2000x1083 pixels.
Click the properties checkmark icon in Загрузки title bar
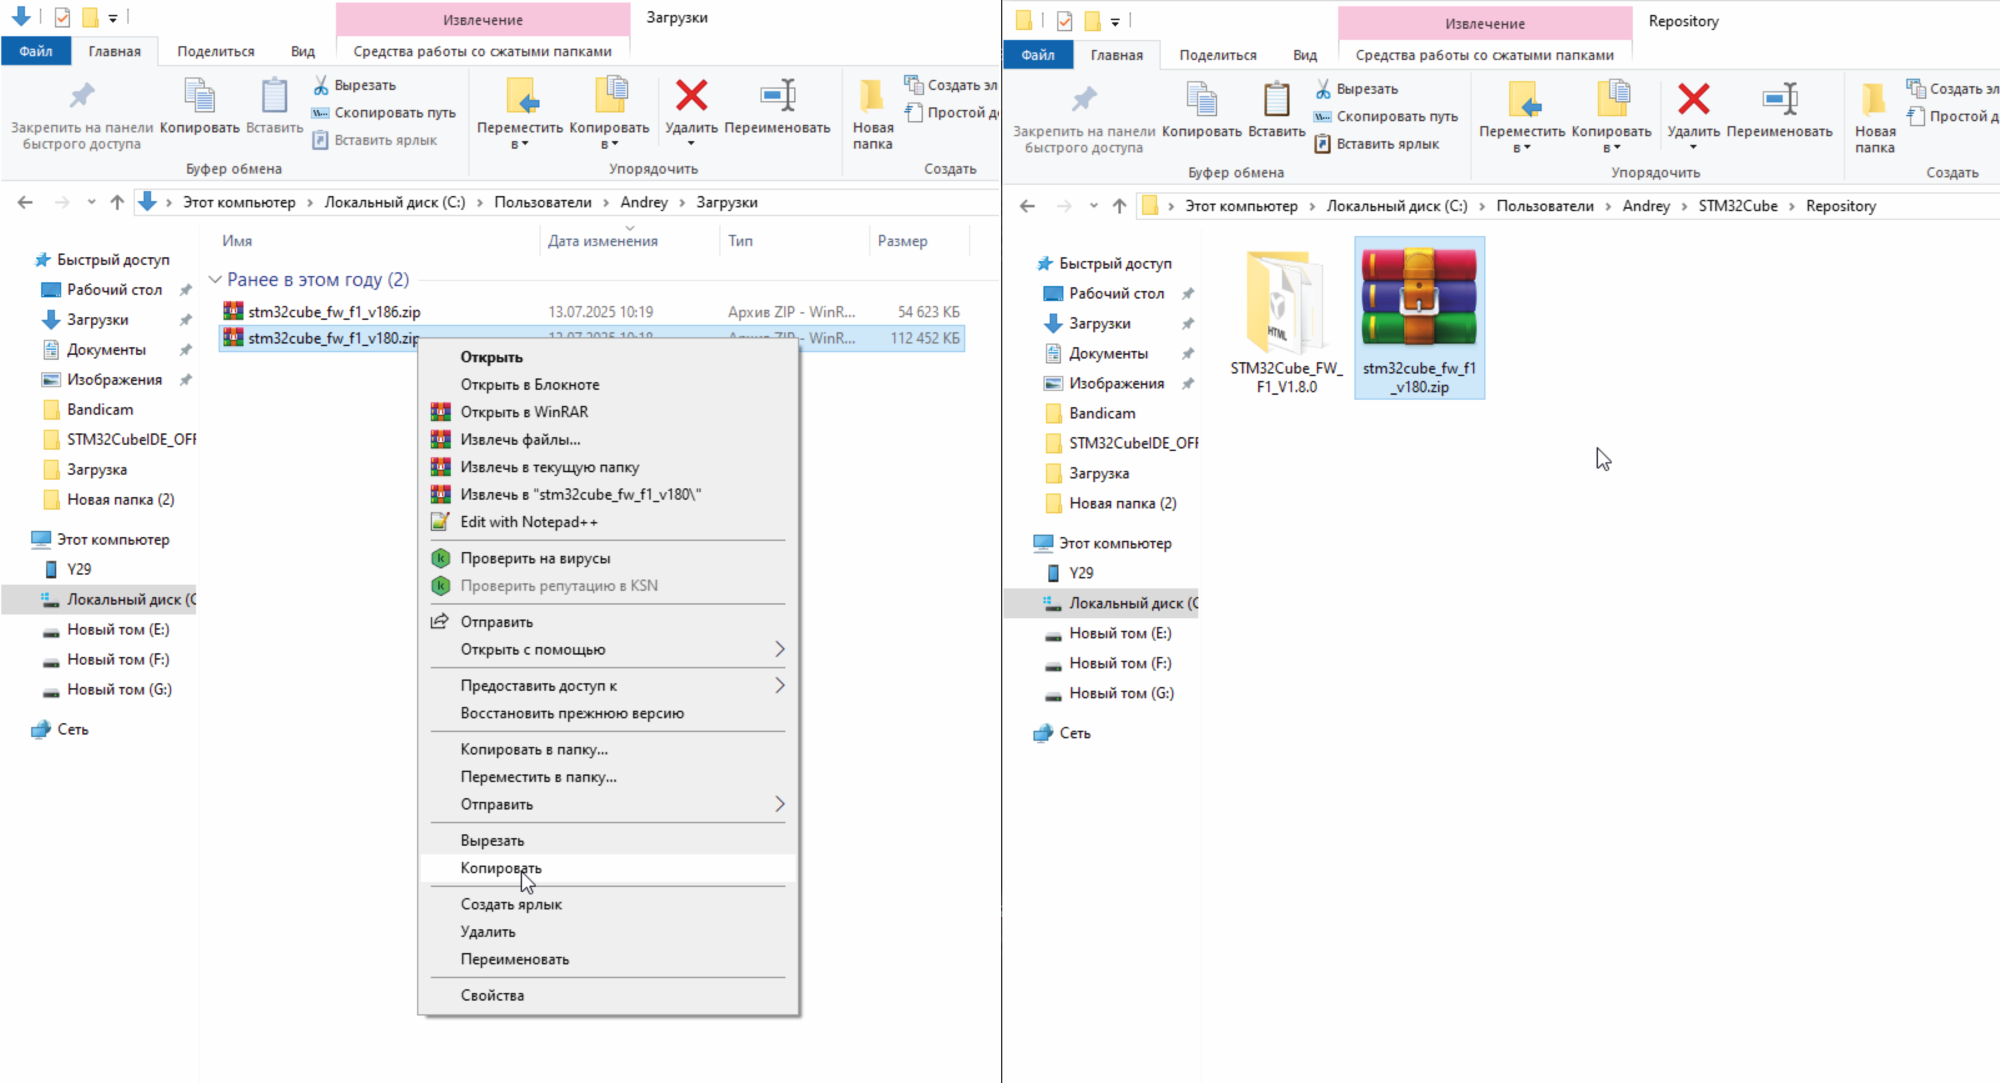tap(63, 17)
